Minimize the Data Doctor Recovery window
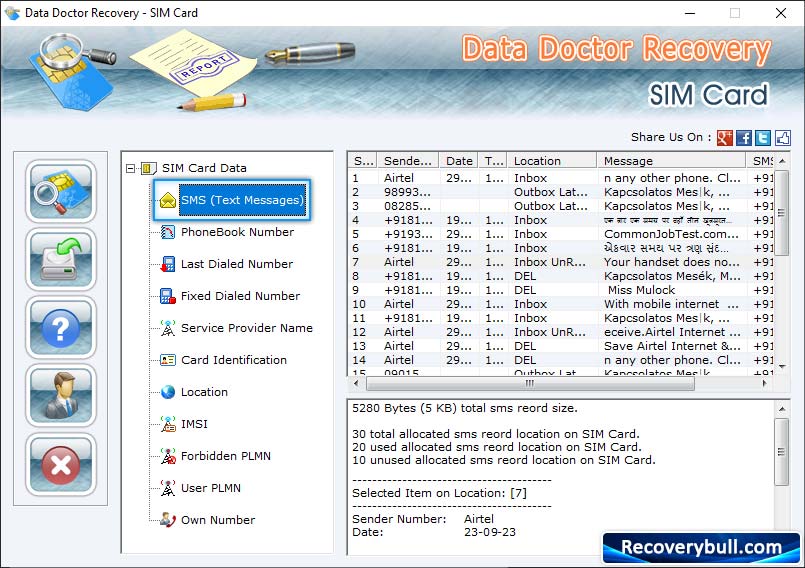 pos(690,13)
